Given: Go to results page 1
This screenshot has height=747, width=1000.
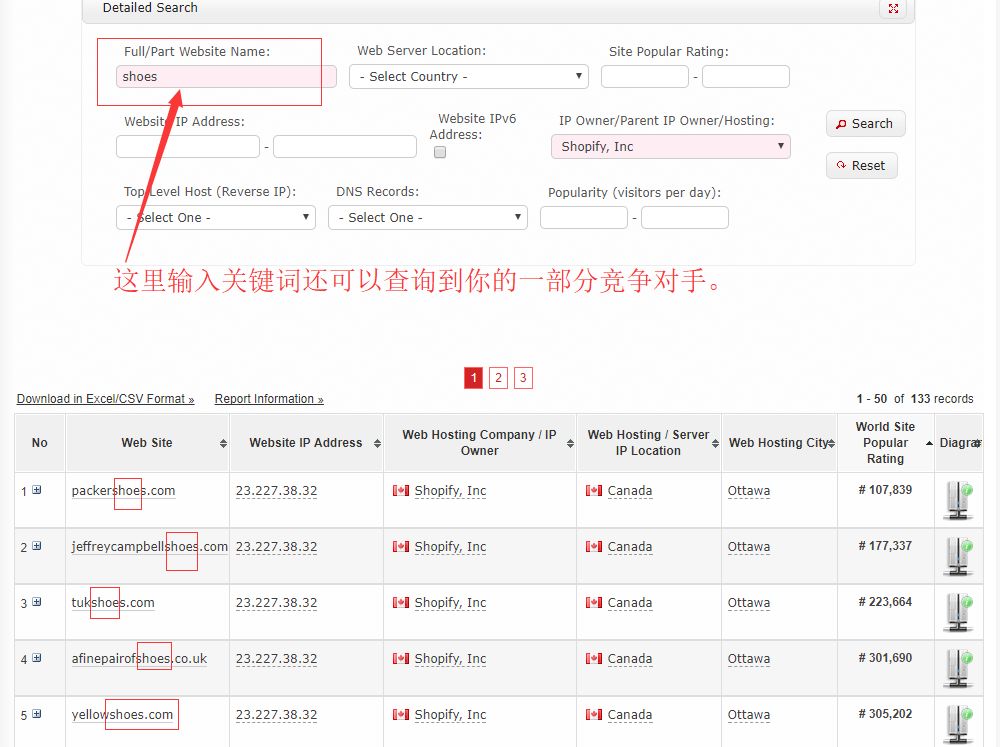Looking at the screenshot, I should pyautogui.click(x=473, y=378).
